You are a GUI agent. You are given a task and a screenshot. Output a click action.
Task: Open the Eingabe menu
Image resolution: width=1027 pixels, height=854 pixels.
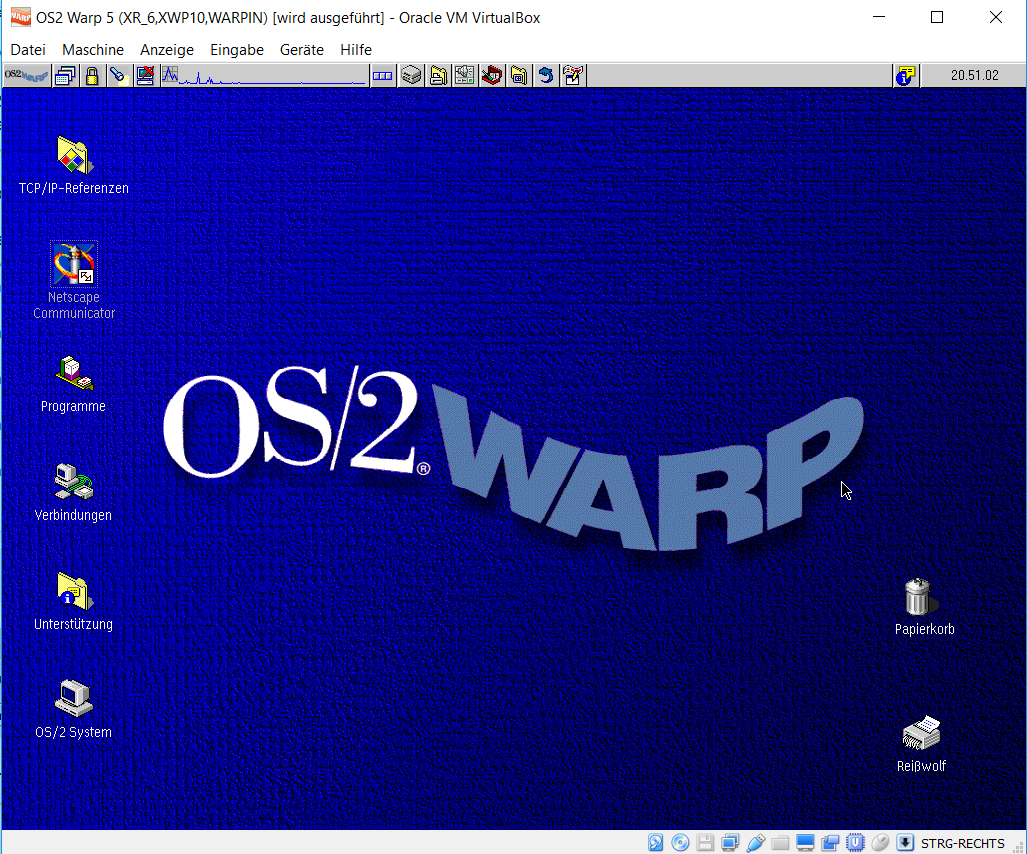point(237,50)
